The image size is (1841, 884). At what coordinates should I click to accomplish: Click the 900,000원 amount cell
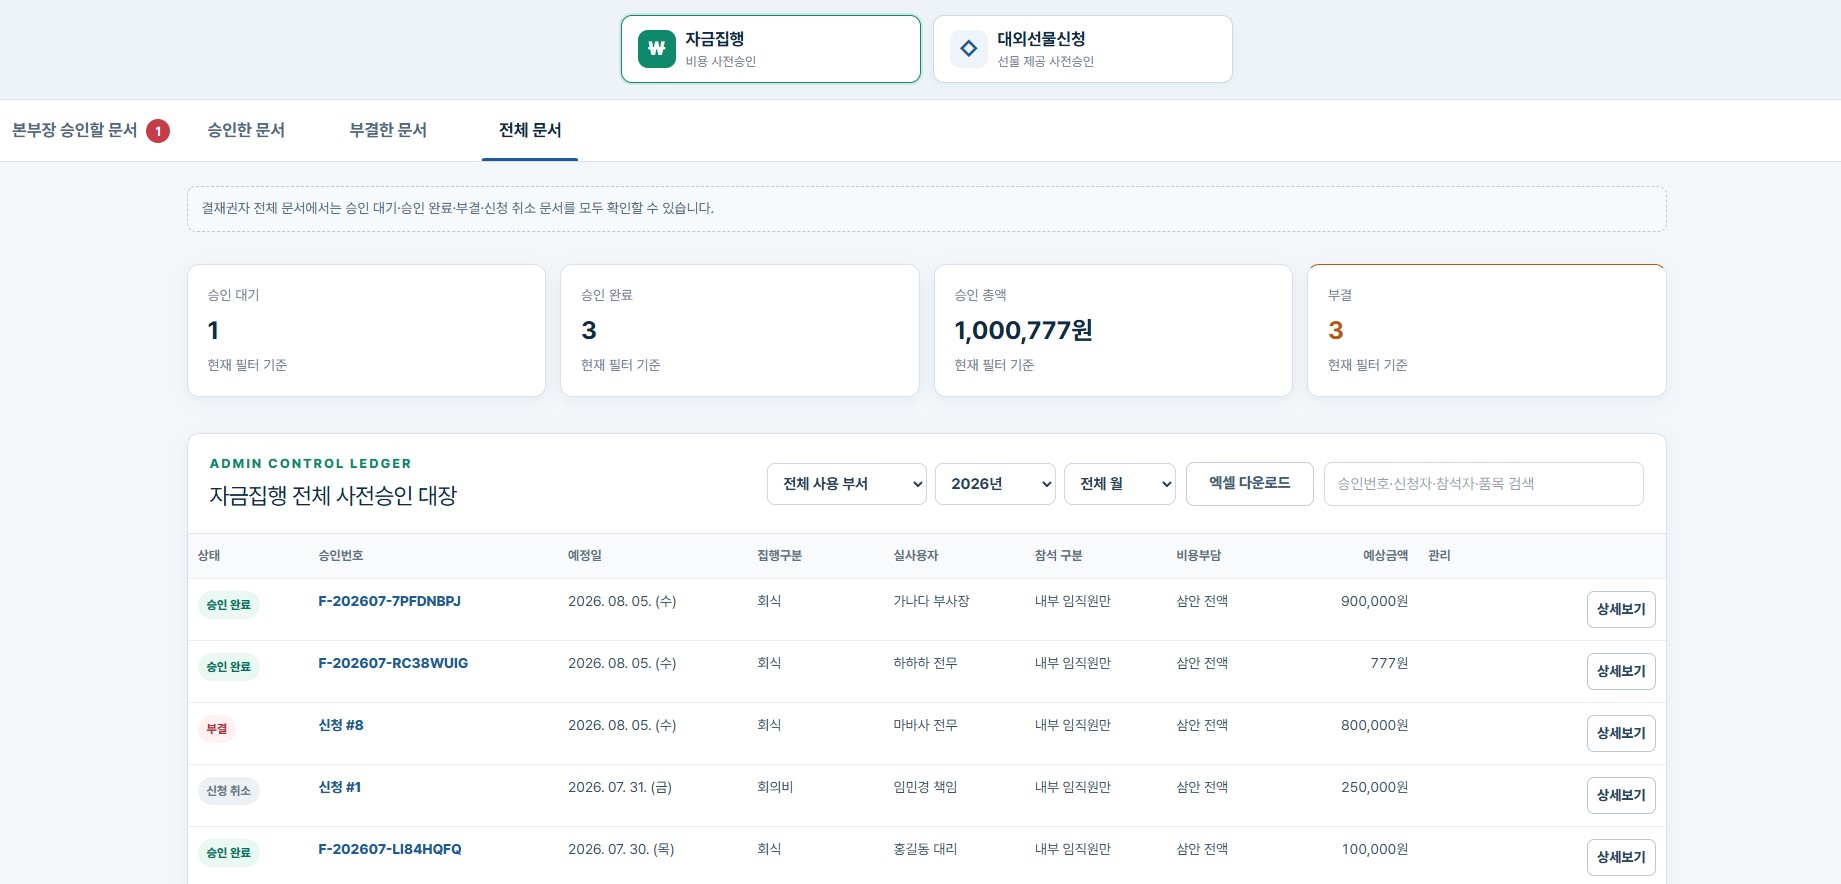point(1375,601)
